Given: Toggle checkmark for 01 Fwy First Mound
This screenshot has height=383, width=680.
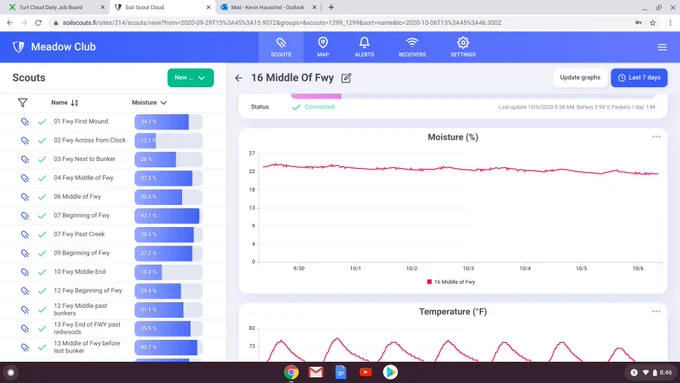Looking at the screenshot, I should coord(42,122).
